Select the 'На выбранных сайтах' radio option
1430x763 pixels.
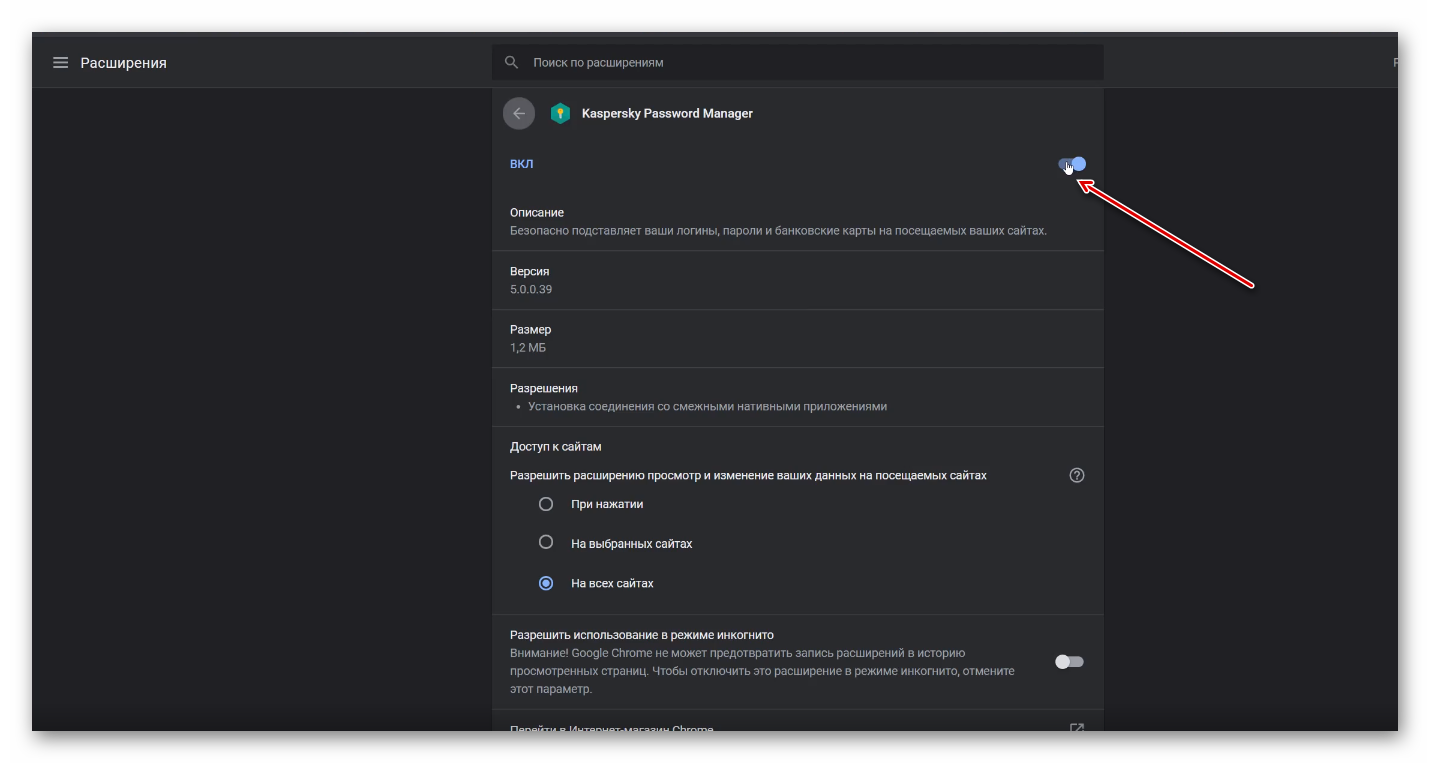[x=546, y=542]
